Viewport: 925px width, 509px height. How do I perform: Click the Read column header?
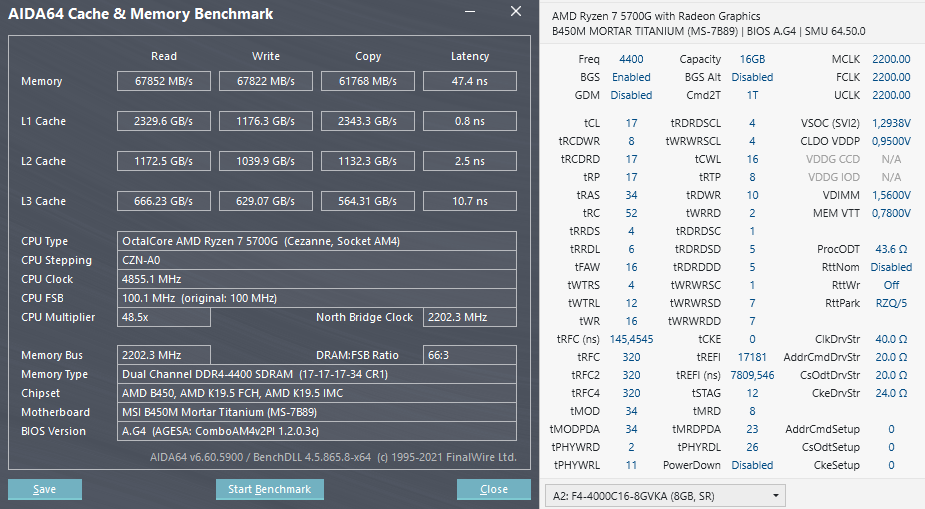(x=164, y=56)
